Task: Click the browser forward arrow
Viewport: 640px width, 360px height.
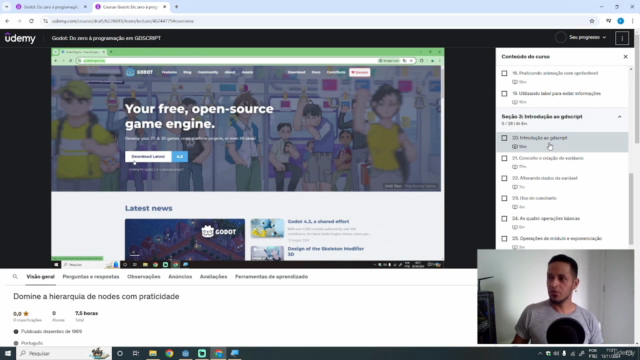Action: point(19,21)
